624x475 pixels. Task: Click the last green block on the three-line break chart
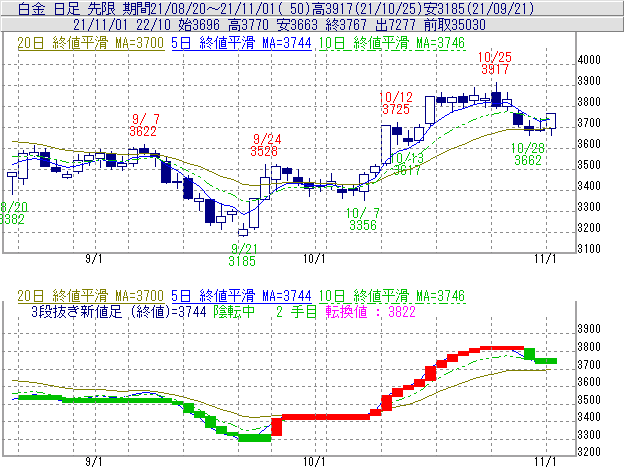click(546, 361)
